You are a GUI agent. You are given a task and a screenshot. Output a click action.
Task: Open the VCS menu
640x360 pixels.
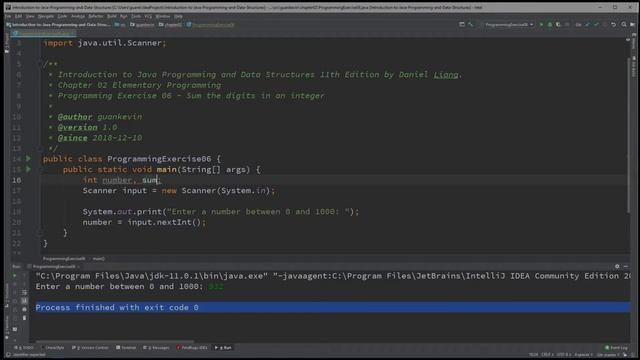[x=148, y=16]
